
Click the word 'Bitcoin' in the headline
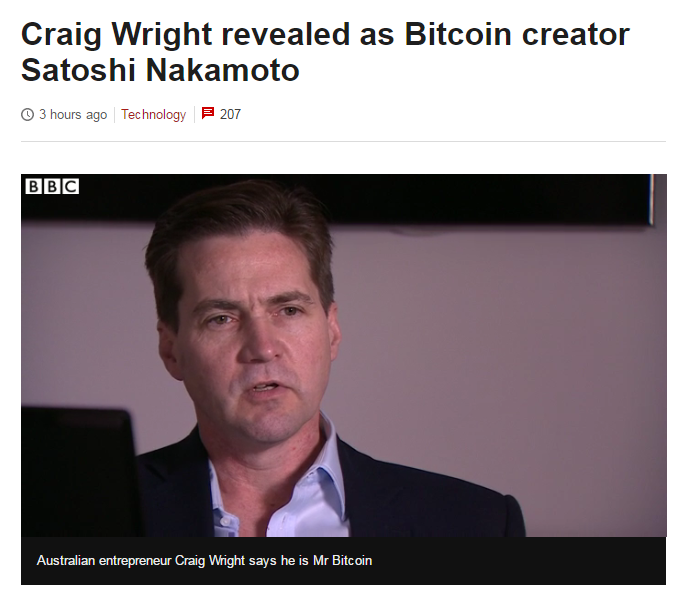tap(458, 34)
